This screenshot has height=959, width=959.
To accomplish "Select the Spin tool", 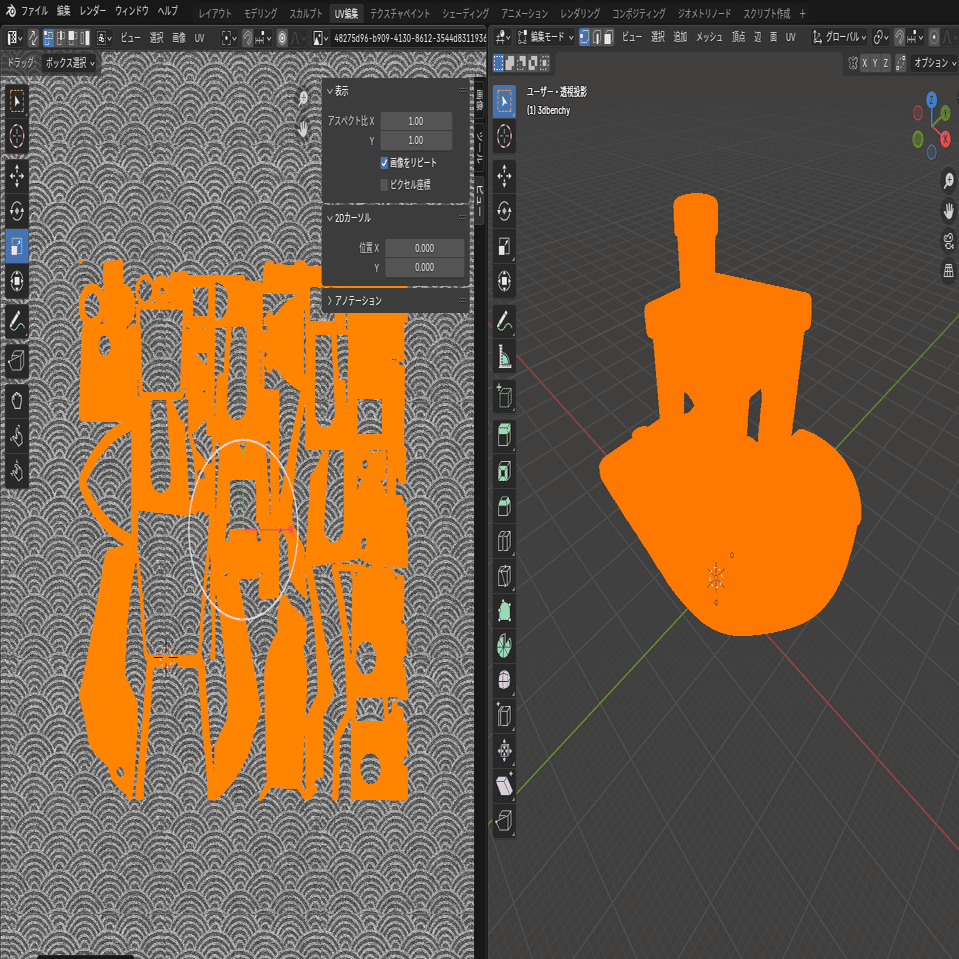I will coord(505,646).
